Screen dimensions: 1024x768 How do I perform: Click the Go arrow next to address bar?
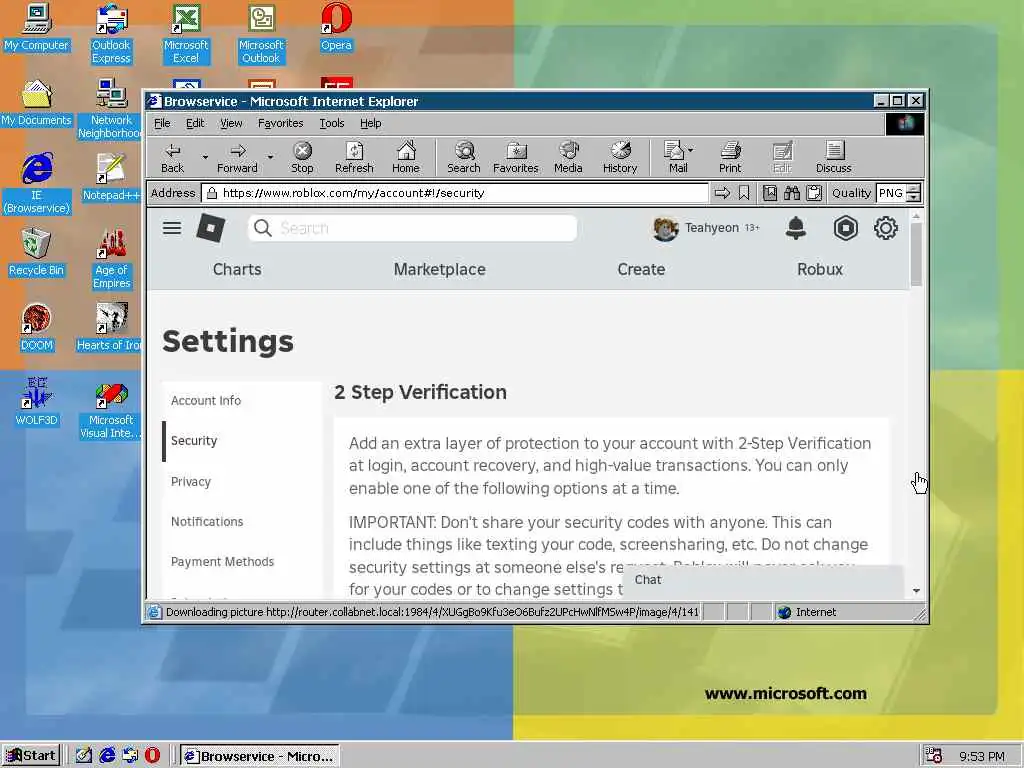(722, 193)
